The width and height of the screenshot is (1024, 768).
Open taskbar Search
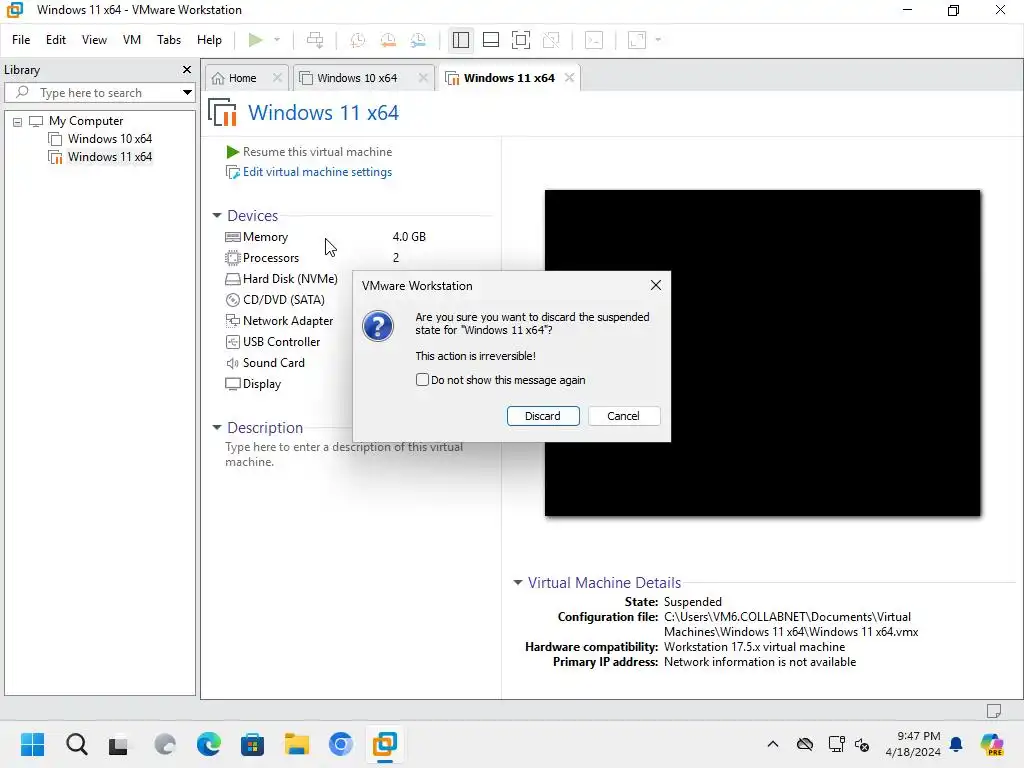point(76,744)
